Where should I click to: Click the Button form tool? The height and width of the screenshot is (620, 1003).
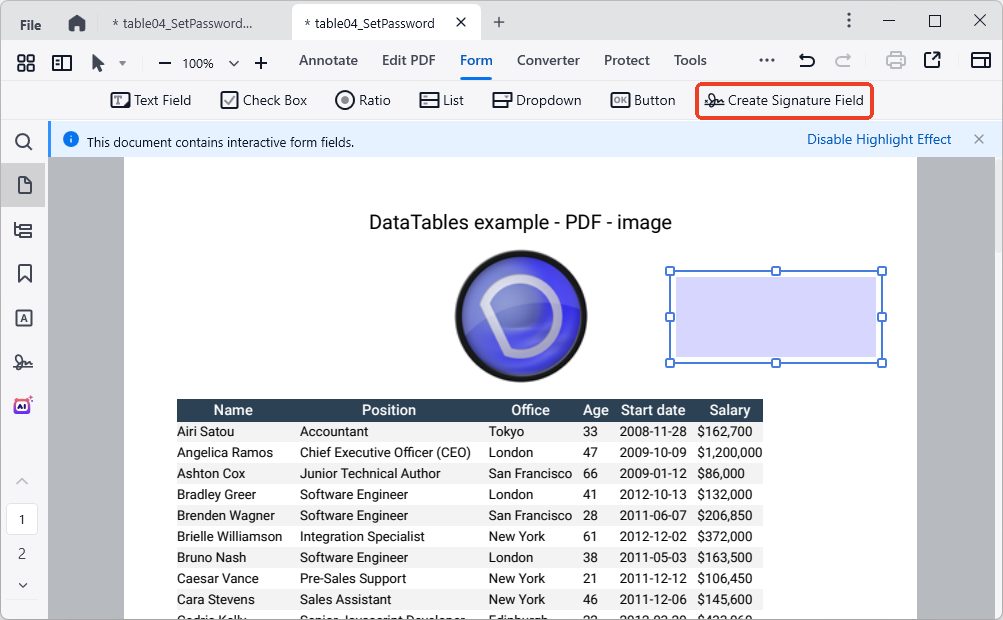(x=642, y=100)
